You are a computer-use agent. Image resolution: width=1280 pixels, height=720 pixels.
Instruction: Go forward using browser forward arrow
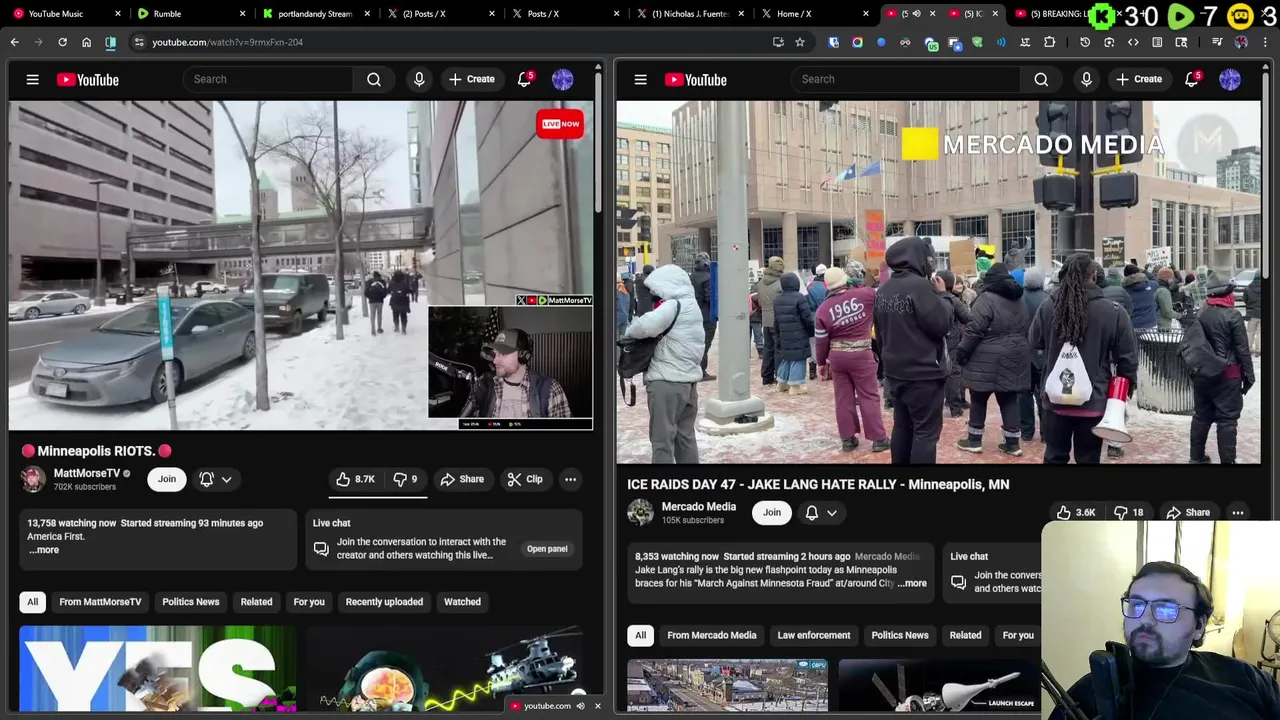pyautogui.click(x=38, y=42)
